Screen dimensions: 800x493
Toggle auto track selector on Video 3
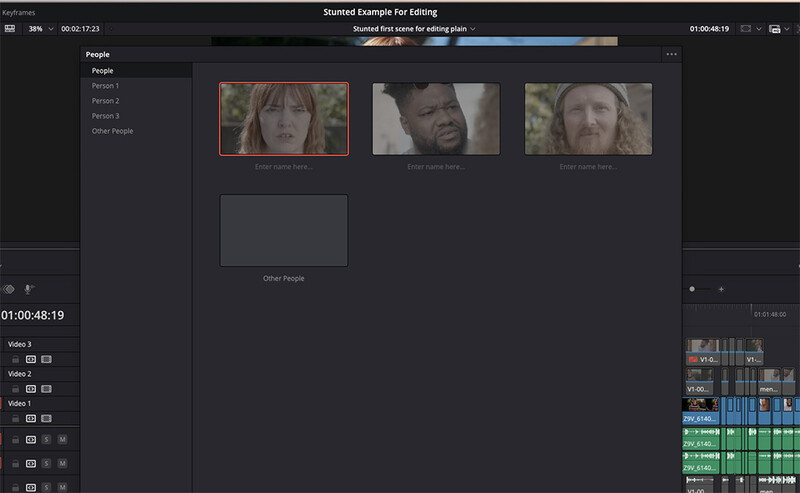pos(31,359)
